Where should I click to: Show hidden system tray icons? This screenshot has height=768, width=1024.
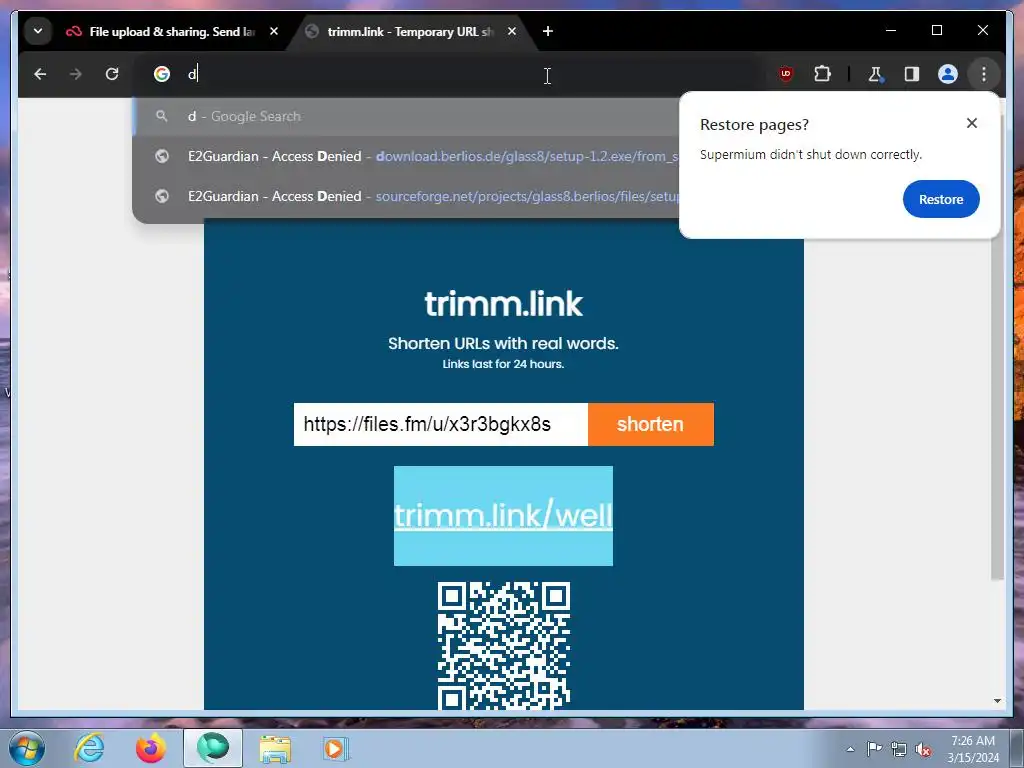click(850, 749)
